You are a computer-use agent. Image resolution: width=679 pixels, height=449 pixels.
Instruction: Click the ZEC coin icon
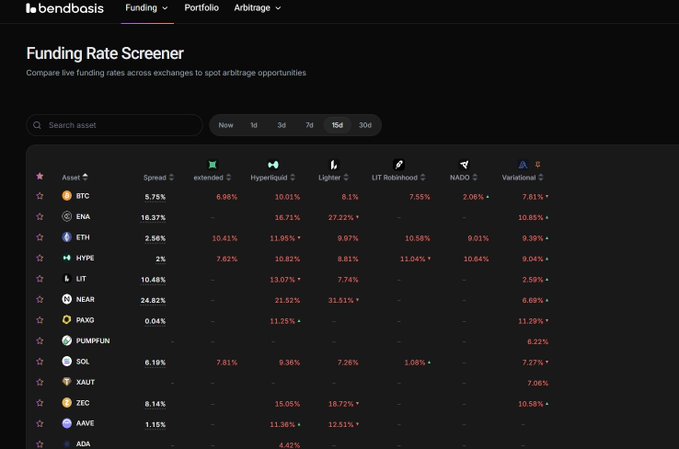pos(67,403)
